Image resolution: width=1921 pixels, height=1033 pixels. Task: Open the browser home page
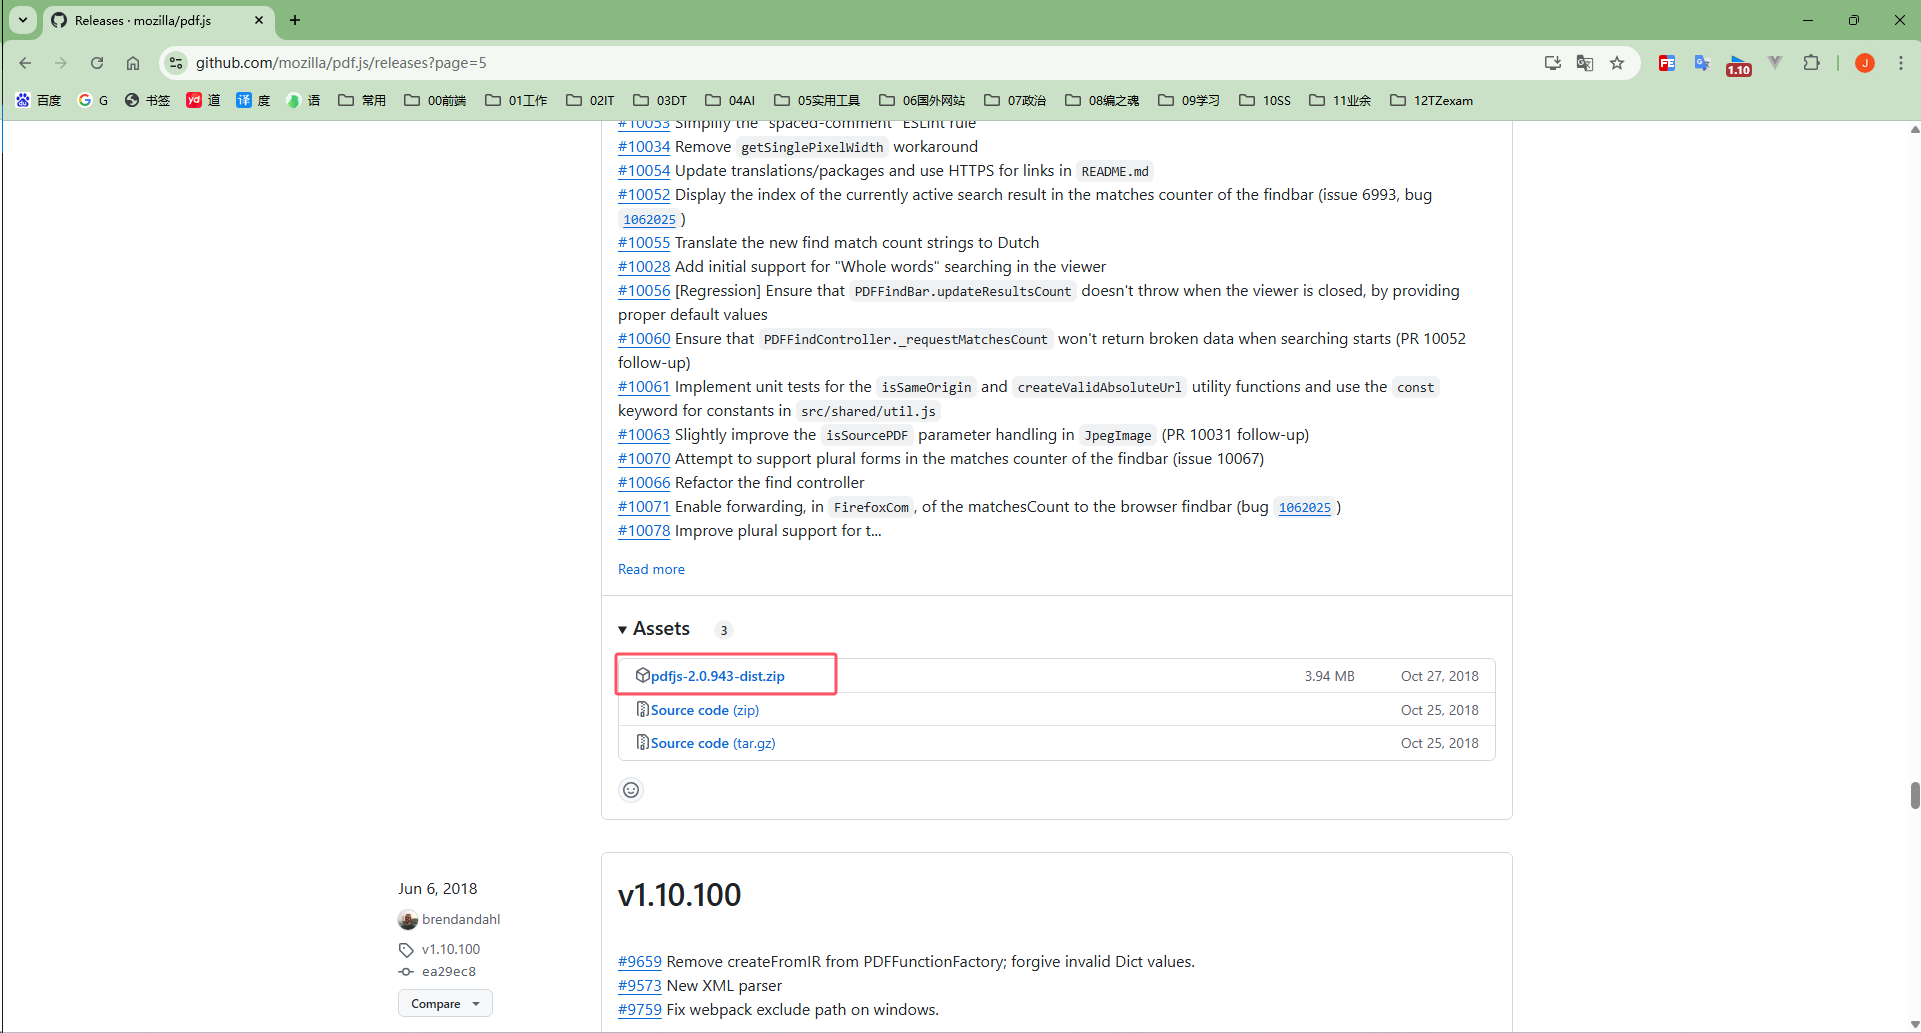133,63
